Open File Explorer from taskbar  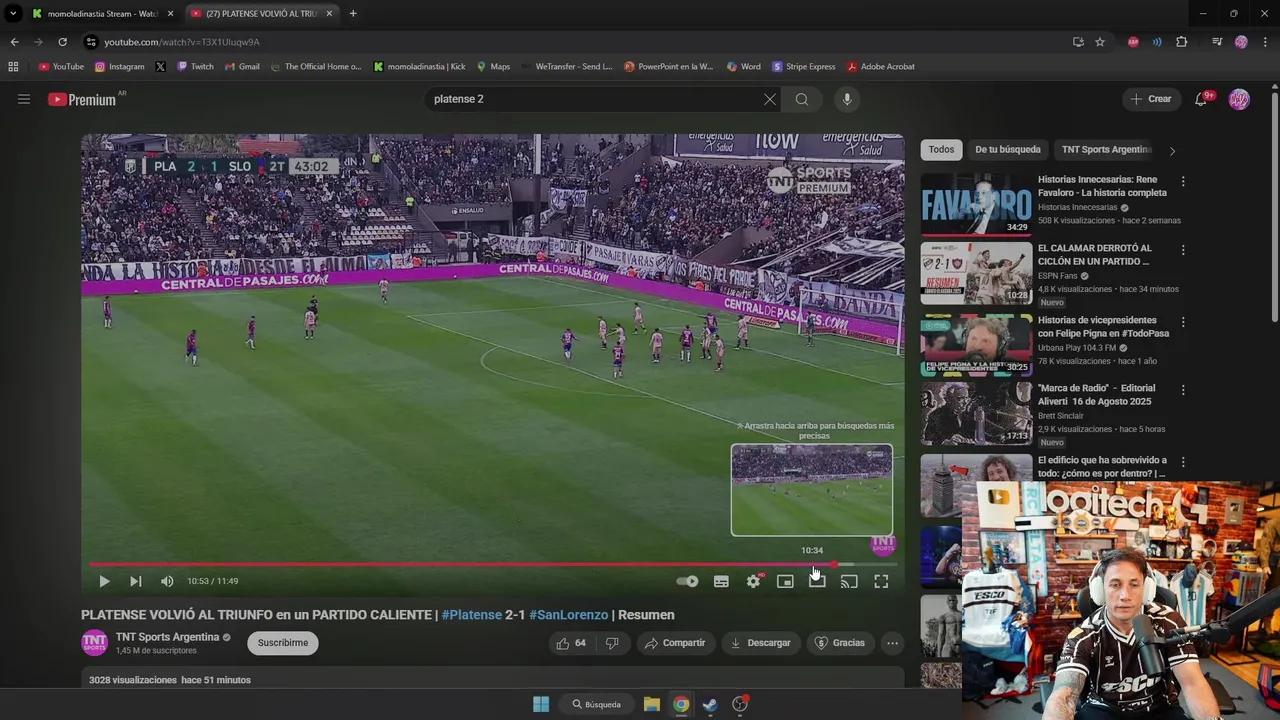[652, 704]
